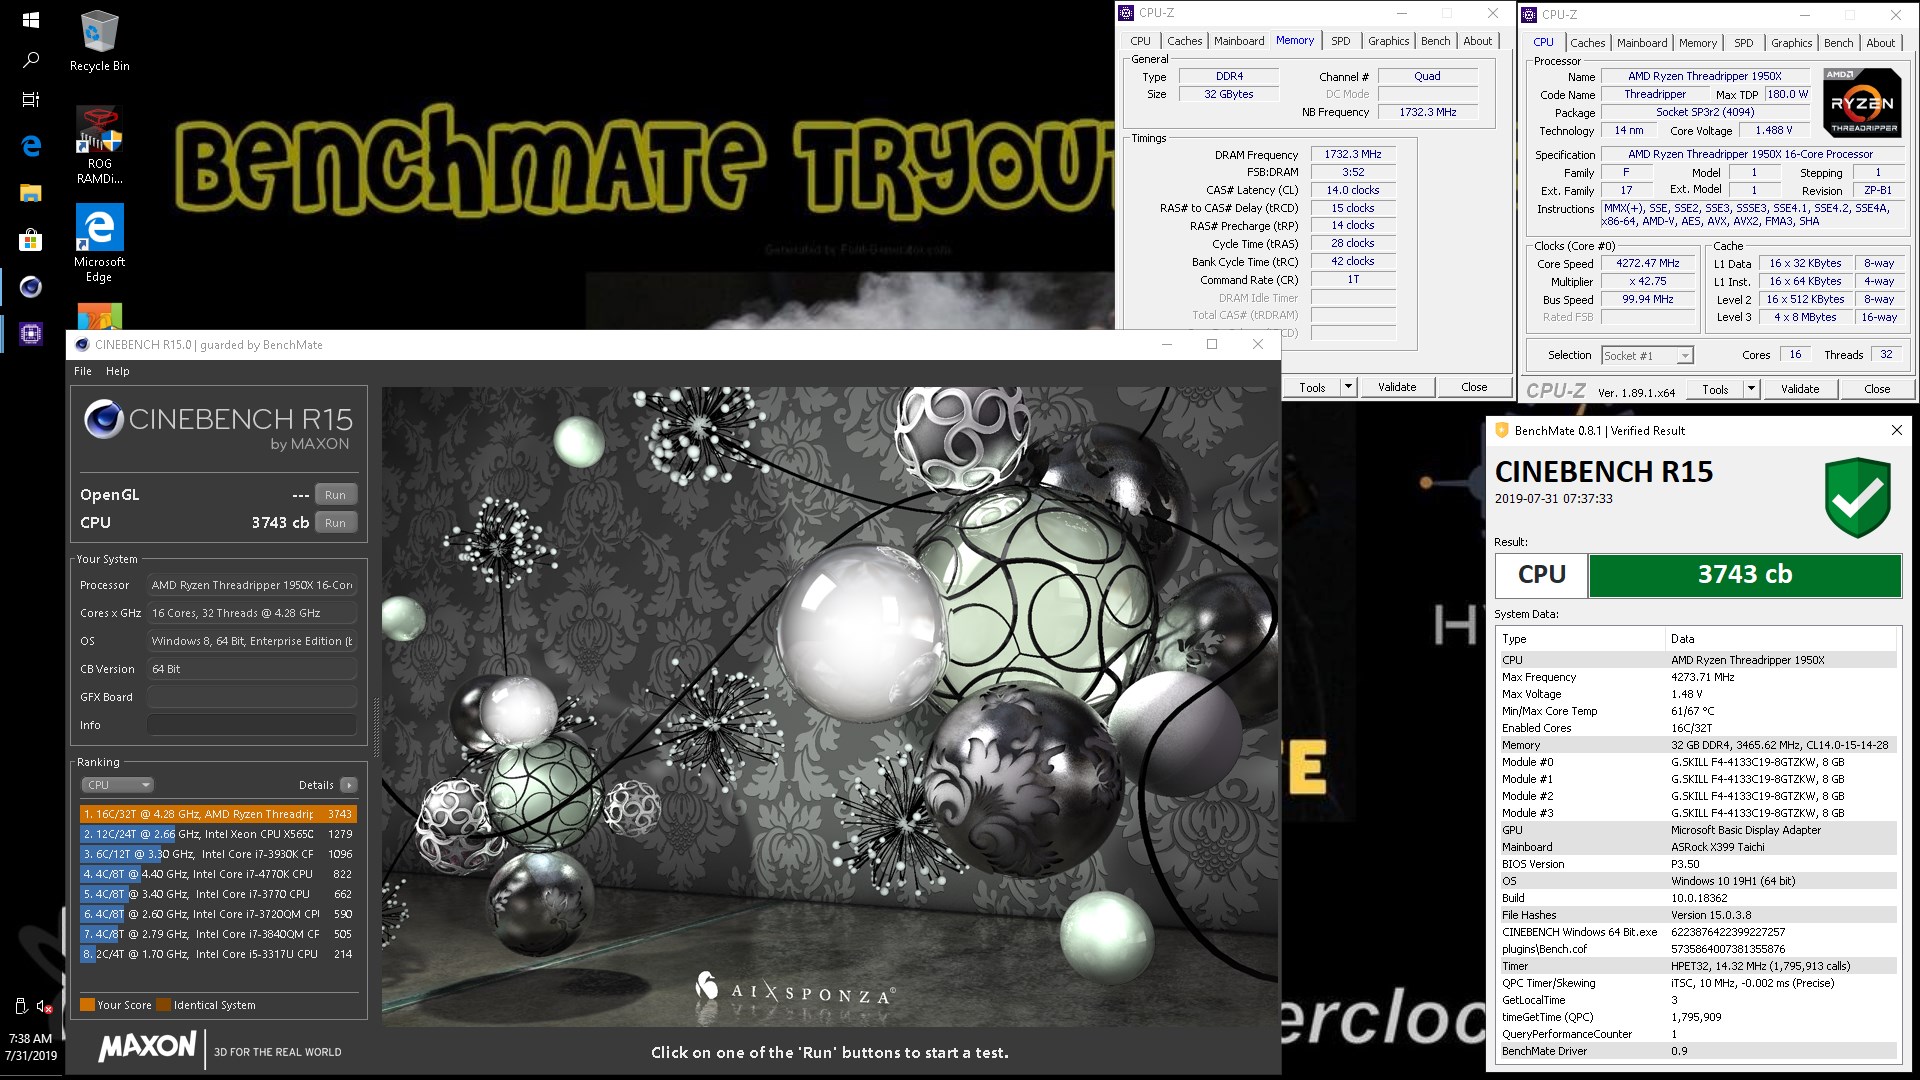Screen dimensions: 1920x1080
Task: Open Microsoft Store taskbar icon
Action: point(30,240)
